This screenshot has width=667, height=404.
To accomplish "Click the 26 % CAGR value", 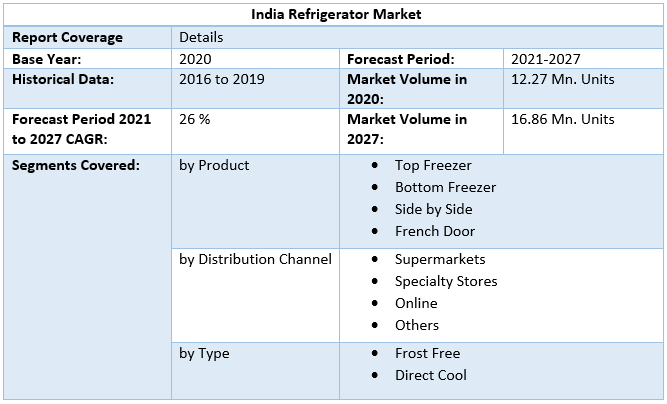I will pyautogui.click(x=194, y=119).
